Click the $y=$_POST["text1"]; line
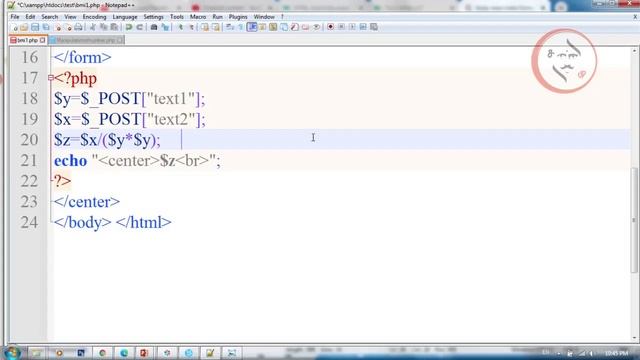 pyautogui.click(x=130, y=99)
